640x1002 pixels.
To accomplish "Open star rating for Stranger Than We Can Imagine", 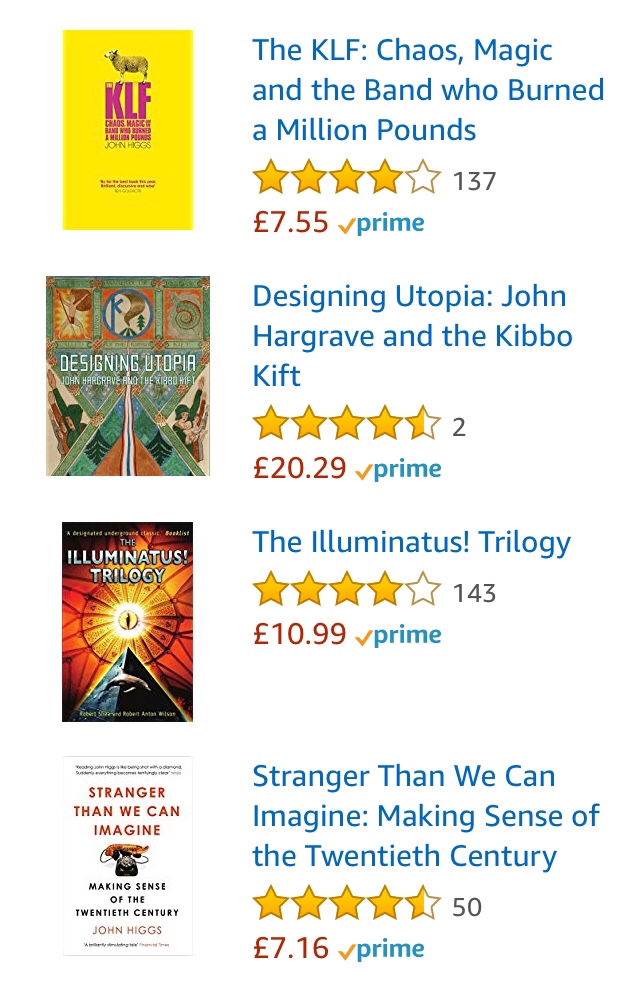I will pos(346,907).
